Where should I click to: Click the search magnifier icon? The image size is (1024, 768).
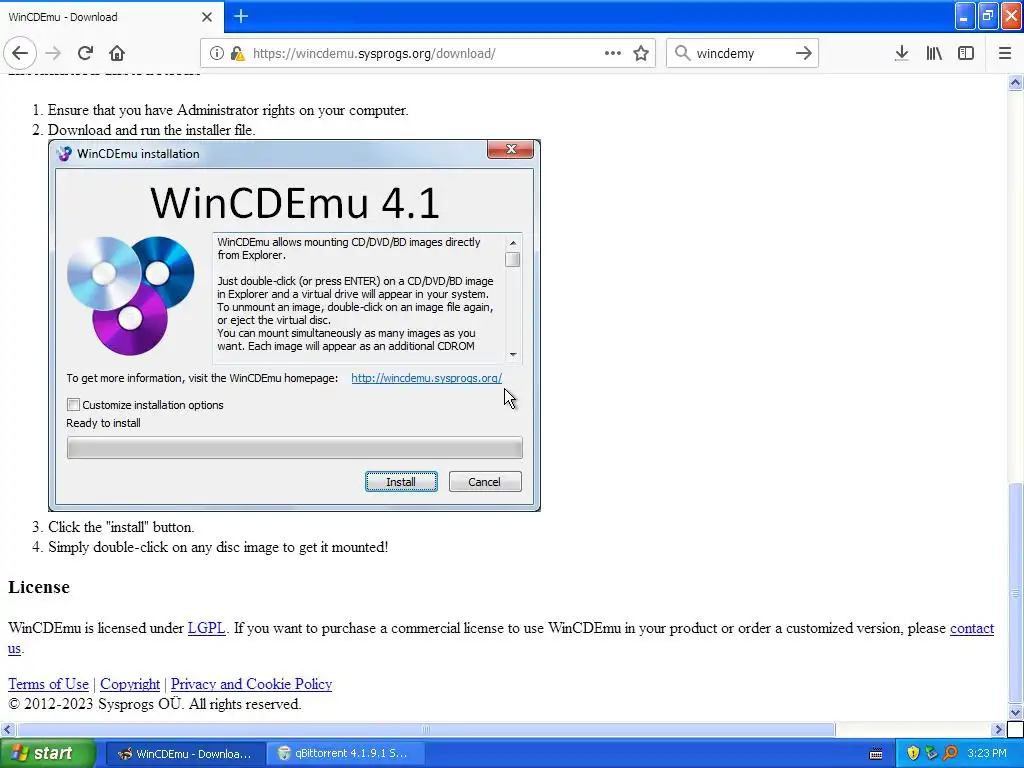click(682, 53)
